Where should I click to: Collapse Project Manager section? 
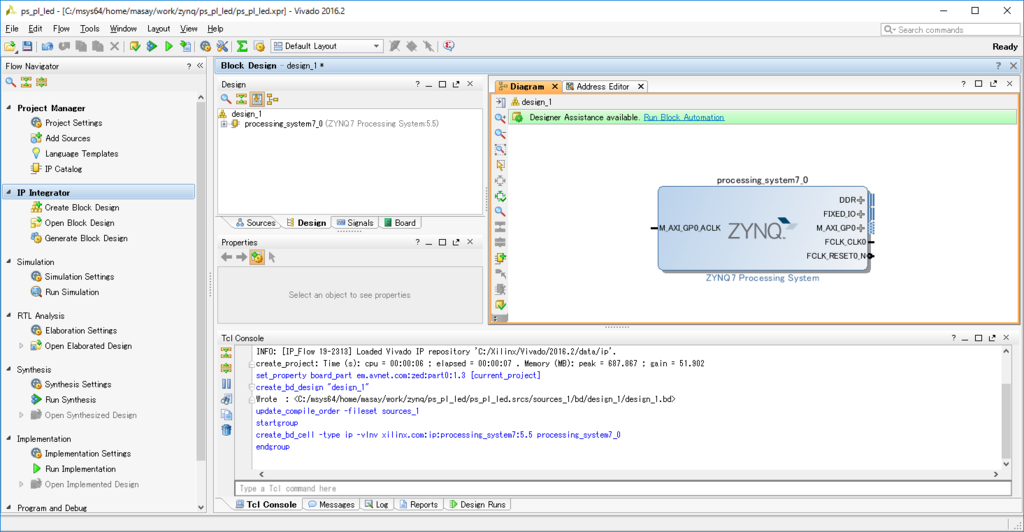click(8, 108)
